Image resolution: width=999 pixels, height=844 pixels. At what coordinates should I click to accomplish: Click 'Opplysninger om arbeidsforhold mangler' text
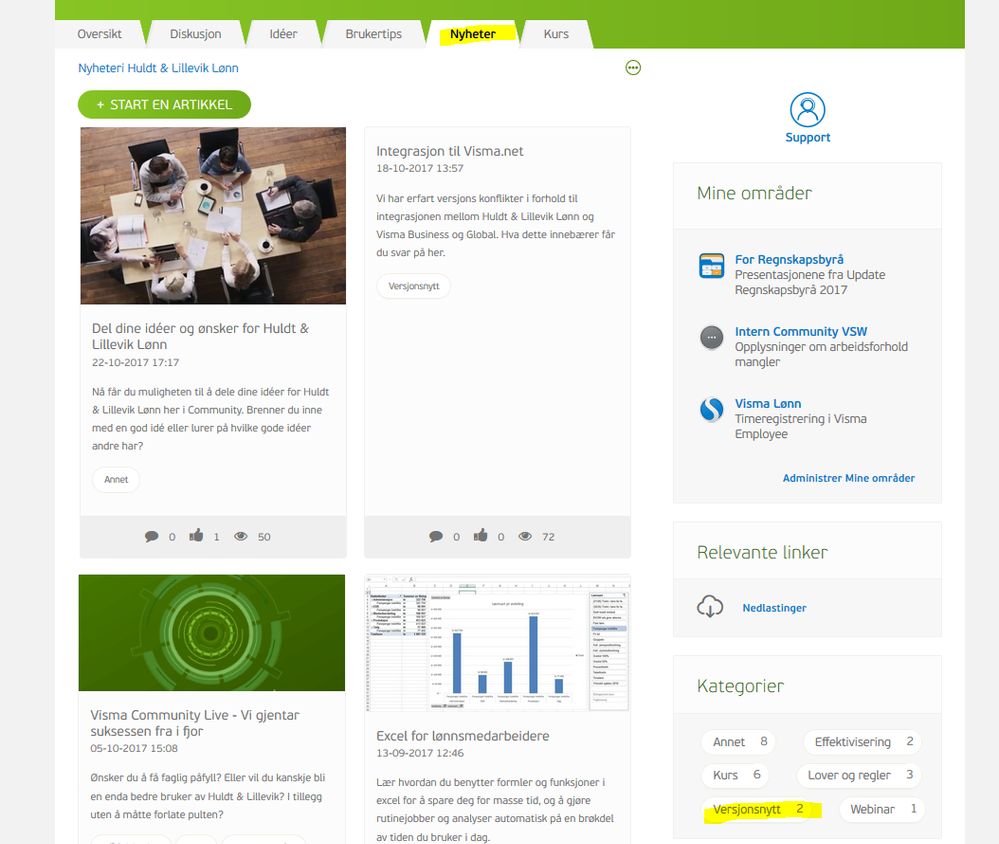(x=821, y=354)
